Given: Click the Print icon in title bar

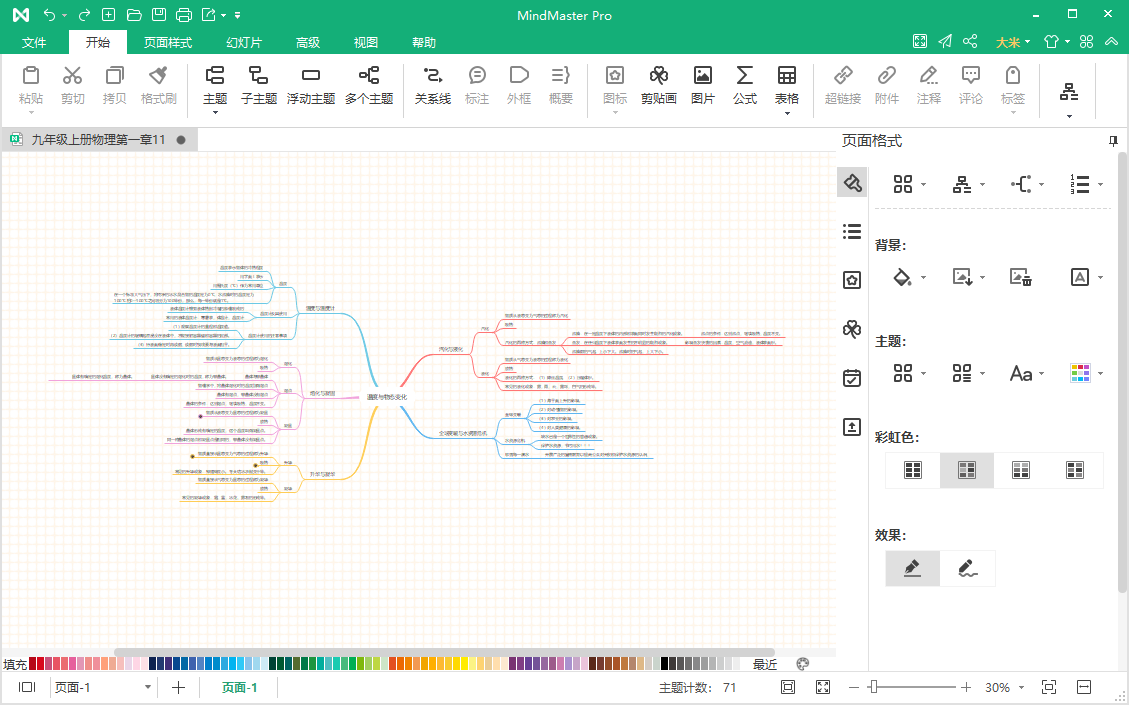Looking at the screenshot, I should coord(184,15).
